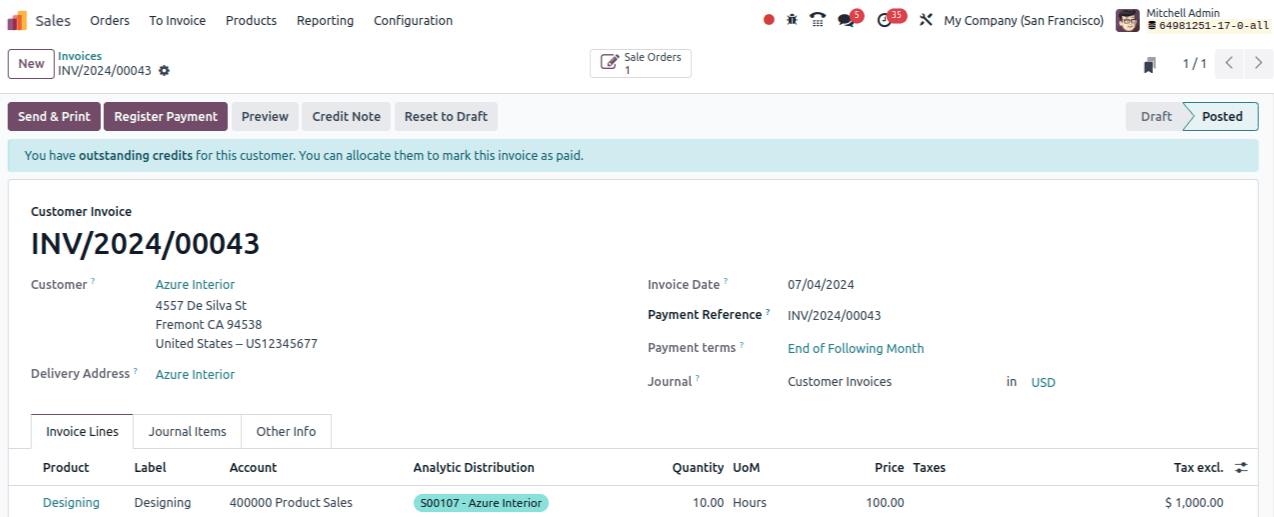Open the To Invoice menu
Image resolution: width=1274 pixels, height=517 pixels.
178,20
